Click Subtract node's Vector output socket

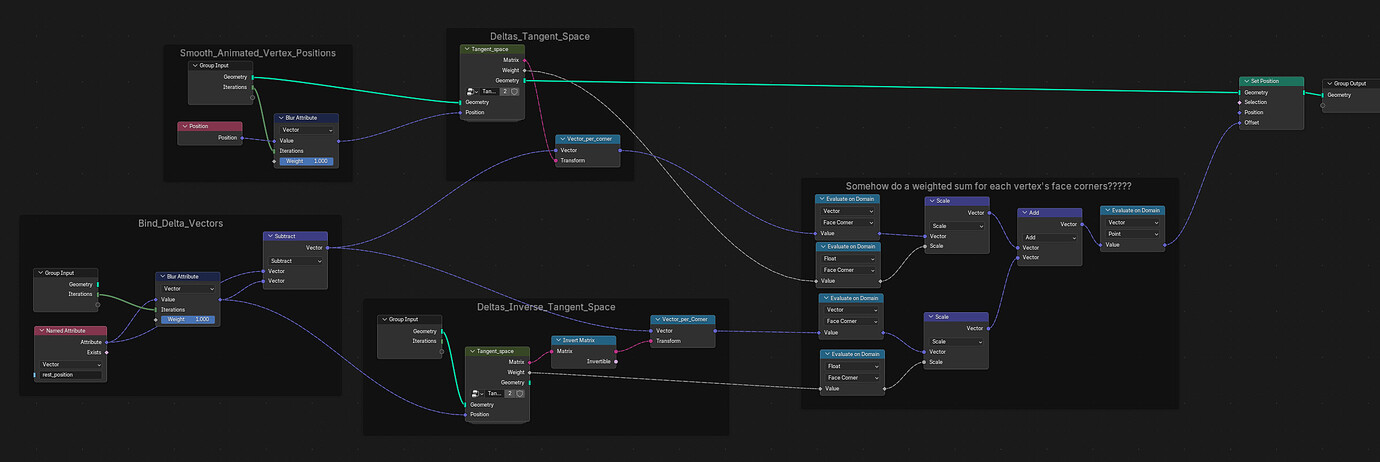coord(328,247)
